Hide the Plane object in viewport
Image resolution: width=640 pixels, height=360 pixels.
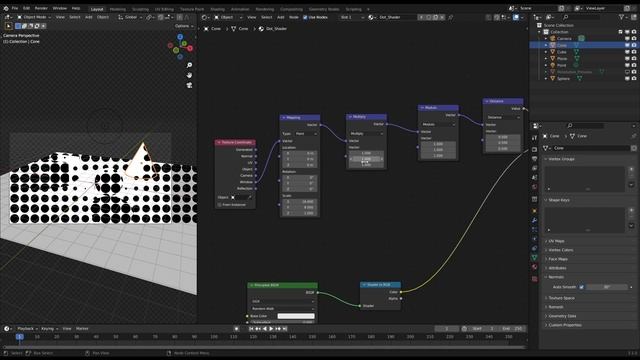point(627,59)
